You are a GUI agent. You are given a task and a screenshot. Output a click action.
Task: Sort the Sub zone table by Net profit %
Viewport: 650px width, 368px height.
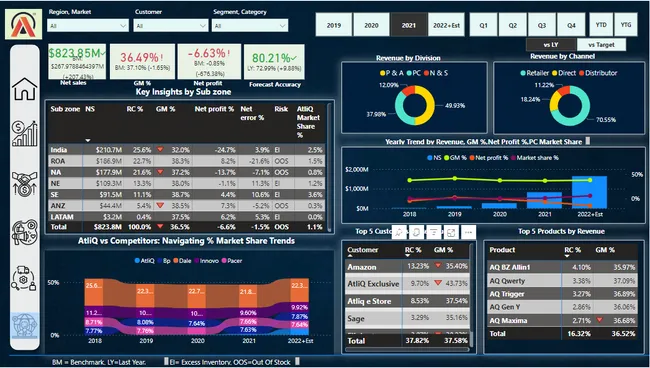[x=214, y=109]
